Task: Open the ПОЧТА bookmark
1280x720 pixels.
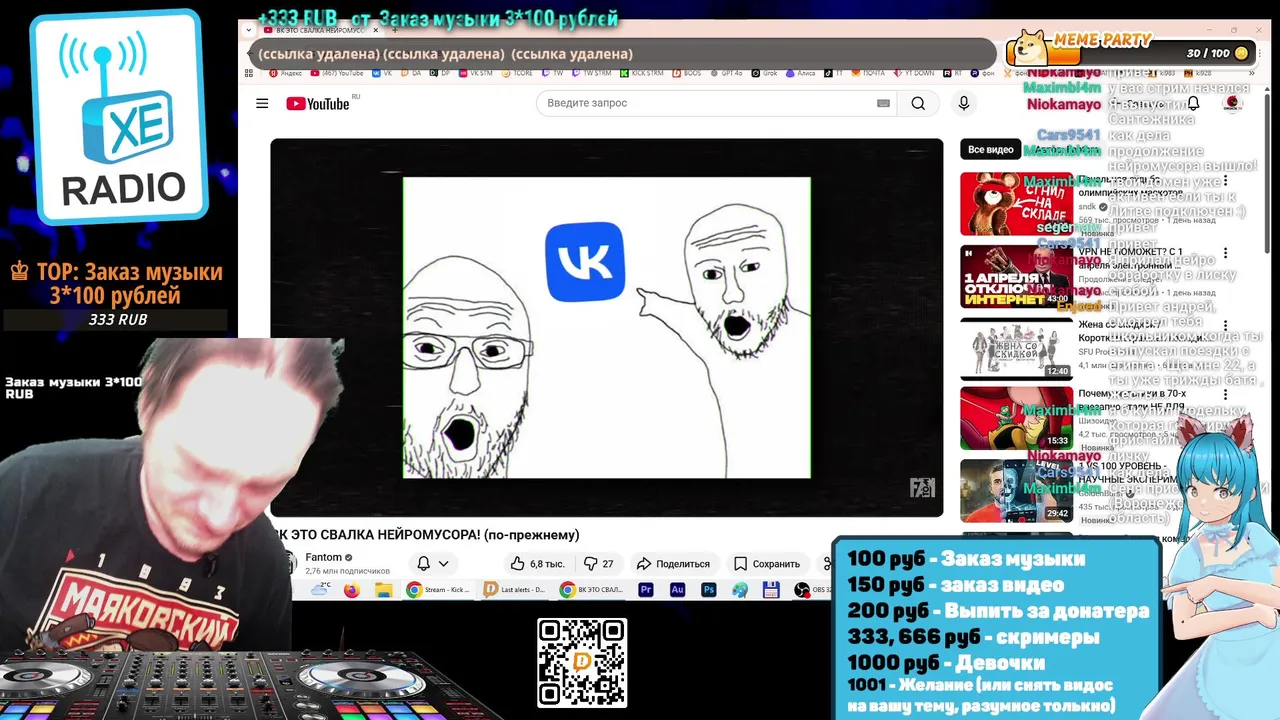Action: point(866,73)
